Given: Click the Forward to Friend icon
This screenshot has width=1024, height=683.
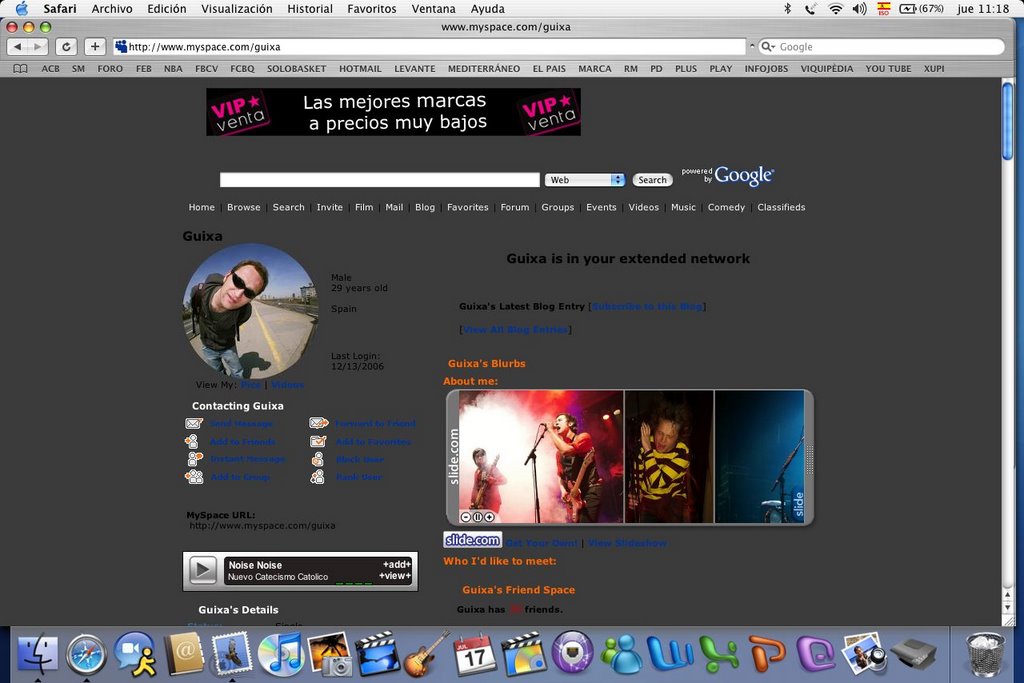Looking at the screenshot, I should [319, 424].
